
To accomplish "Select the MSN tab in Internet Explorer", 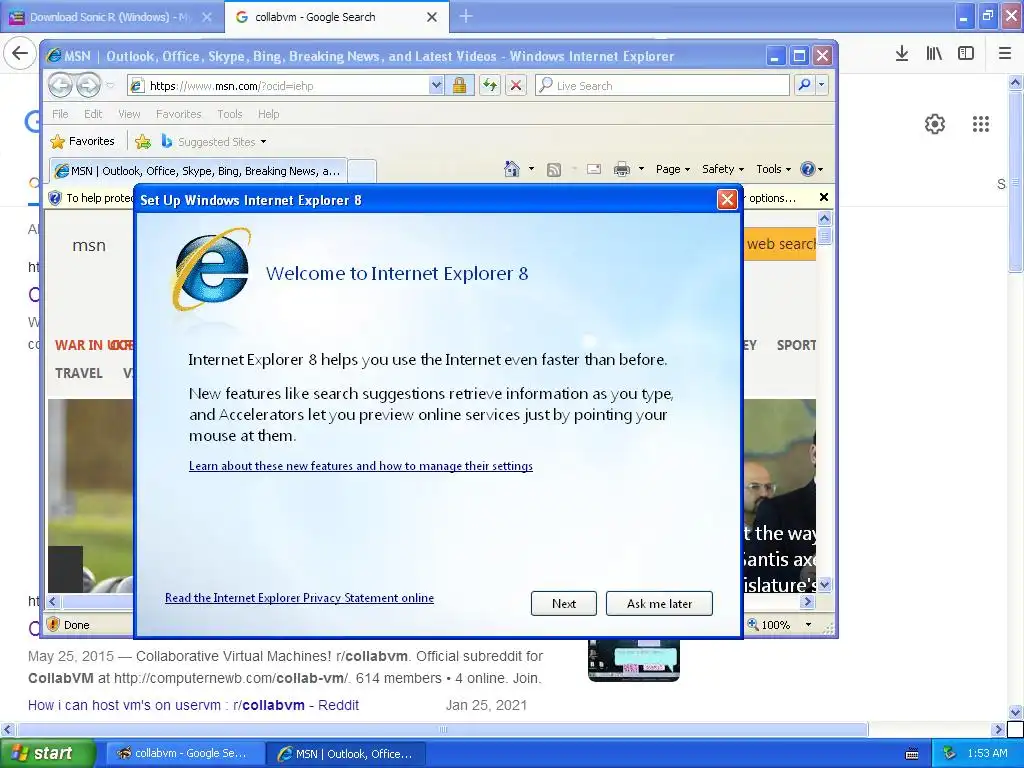I will (x=198, y=171).
